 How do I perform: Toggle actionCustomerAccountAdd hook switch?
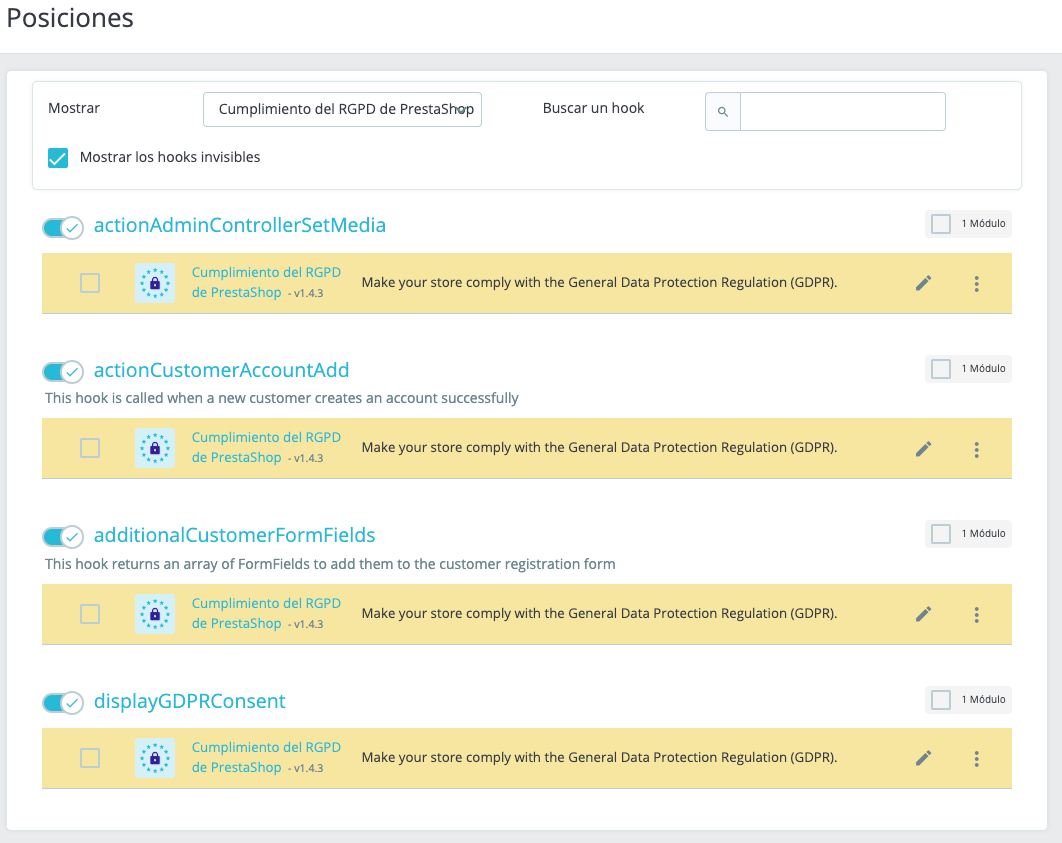(x=63, y=372)
